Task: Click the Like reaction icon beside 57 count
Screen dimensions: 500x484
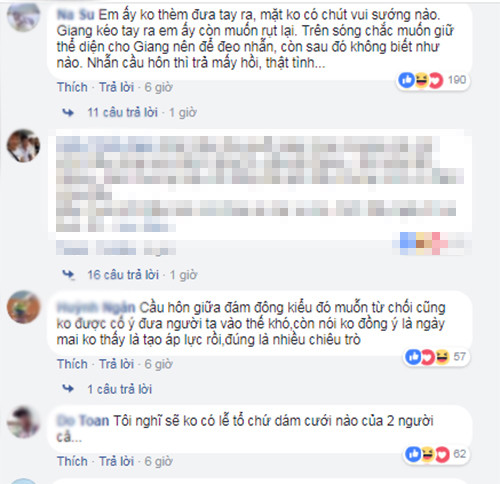Action: (413, 357)
